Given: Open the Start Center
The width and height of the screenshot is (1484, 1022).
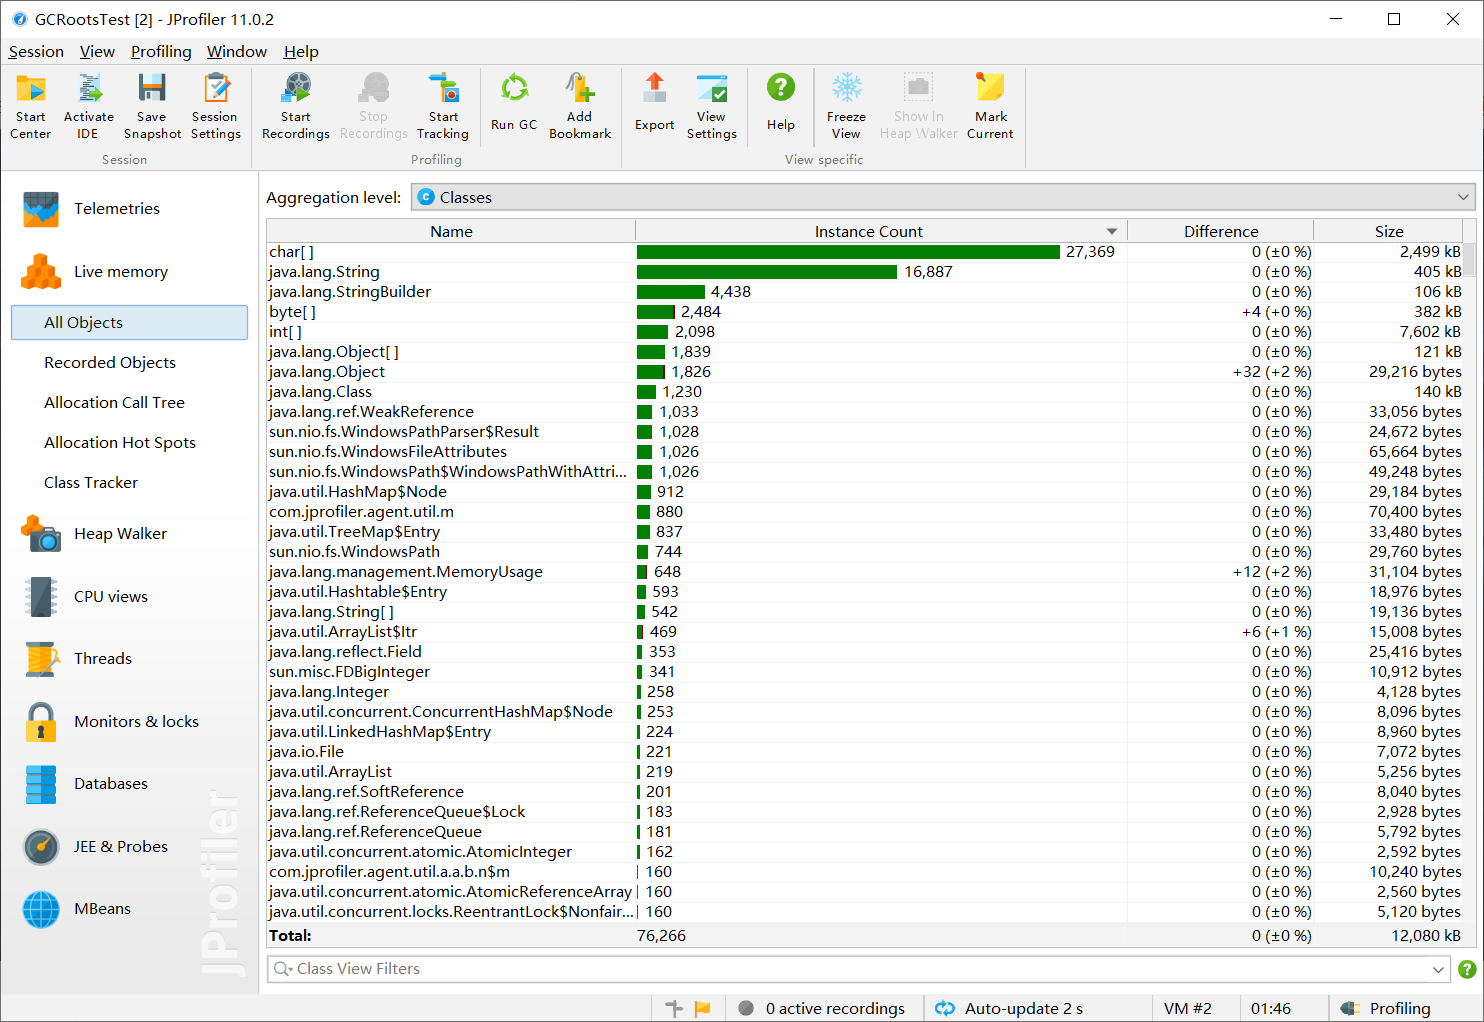Looking at the screenshot, I should [31, 106].
